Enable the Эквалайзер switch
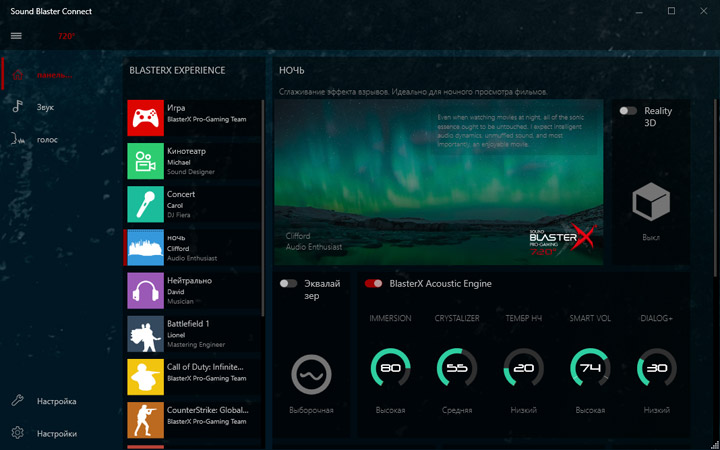Screen dimensions: 720x450 [x=288, y=283]
